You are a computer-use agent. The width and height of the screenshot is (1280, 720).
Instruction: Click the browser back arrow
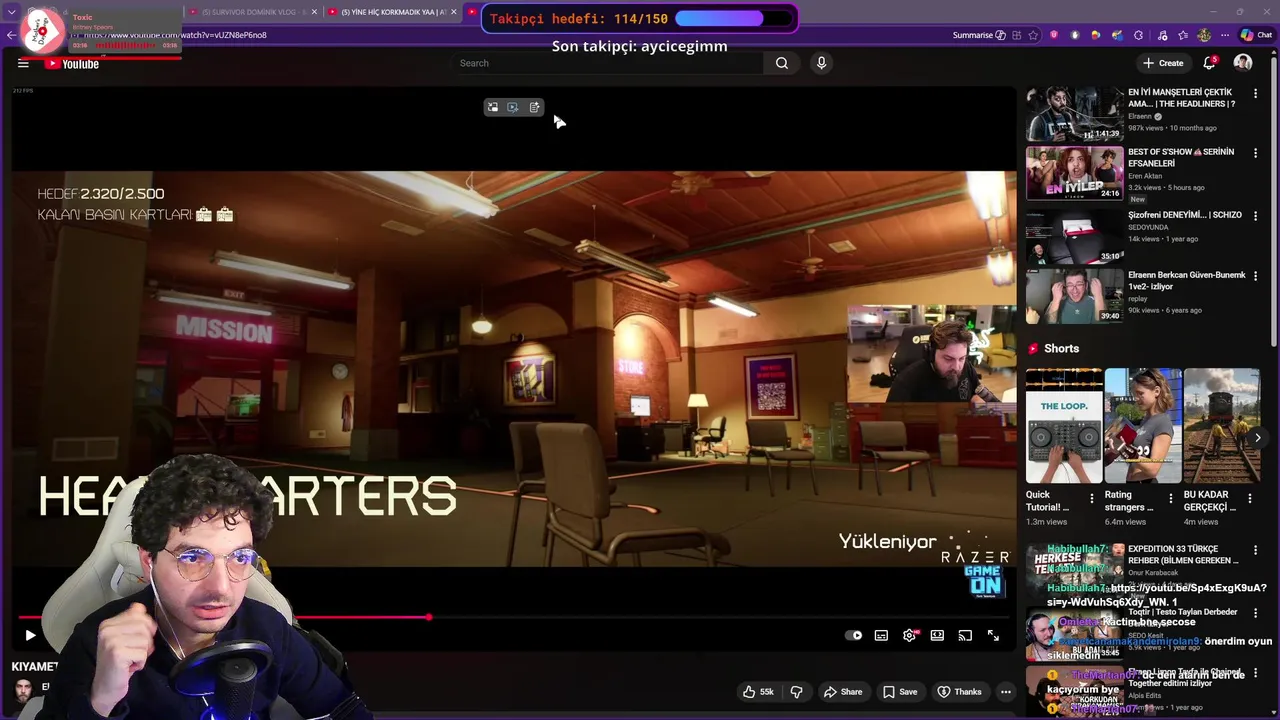[x=11, y=35]
